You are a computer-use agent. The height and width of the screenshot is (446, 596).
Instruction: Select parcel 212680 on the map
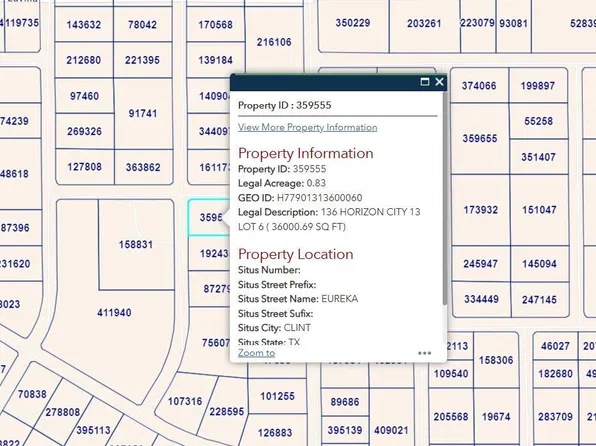(84, 60)
